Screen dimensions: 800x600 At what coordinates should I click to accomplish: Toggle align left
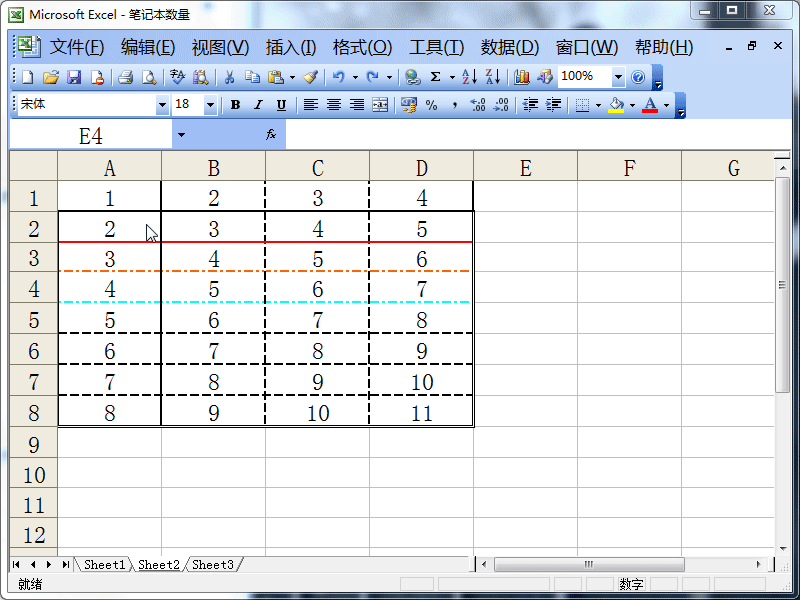pos(311,105)
